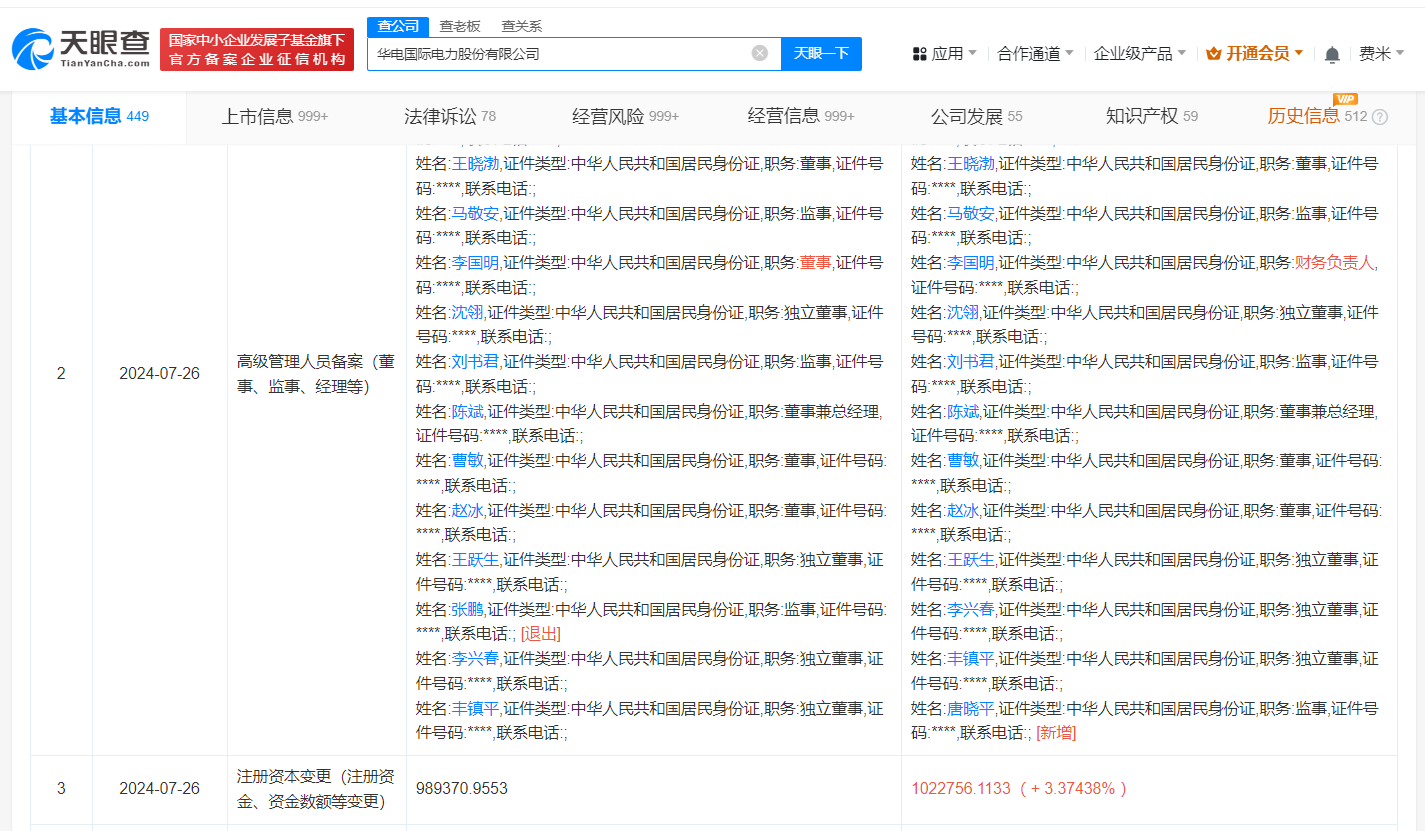Open the 费米 user account menu
1425x831 pixels.
[1380, 54]
